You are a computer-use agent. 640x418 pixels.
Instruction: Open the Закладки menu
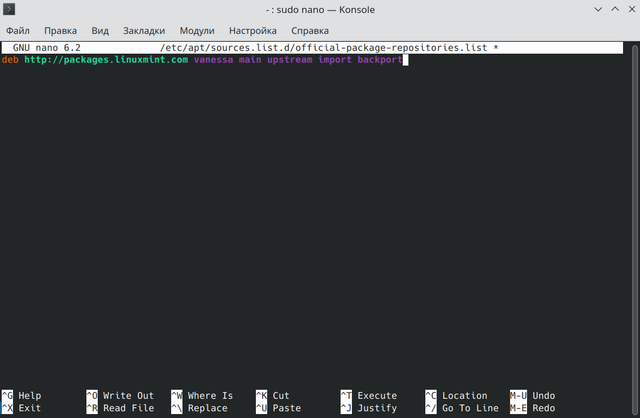[x=144, y=31]
